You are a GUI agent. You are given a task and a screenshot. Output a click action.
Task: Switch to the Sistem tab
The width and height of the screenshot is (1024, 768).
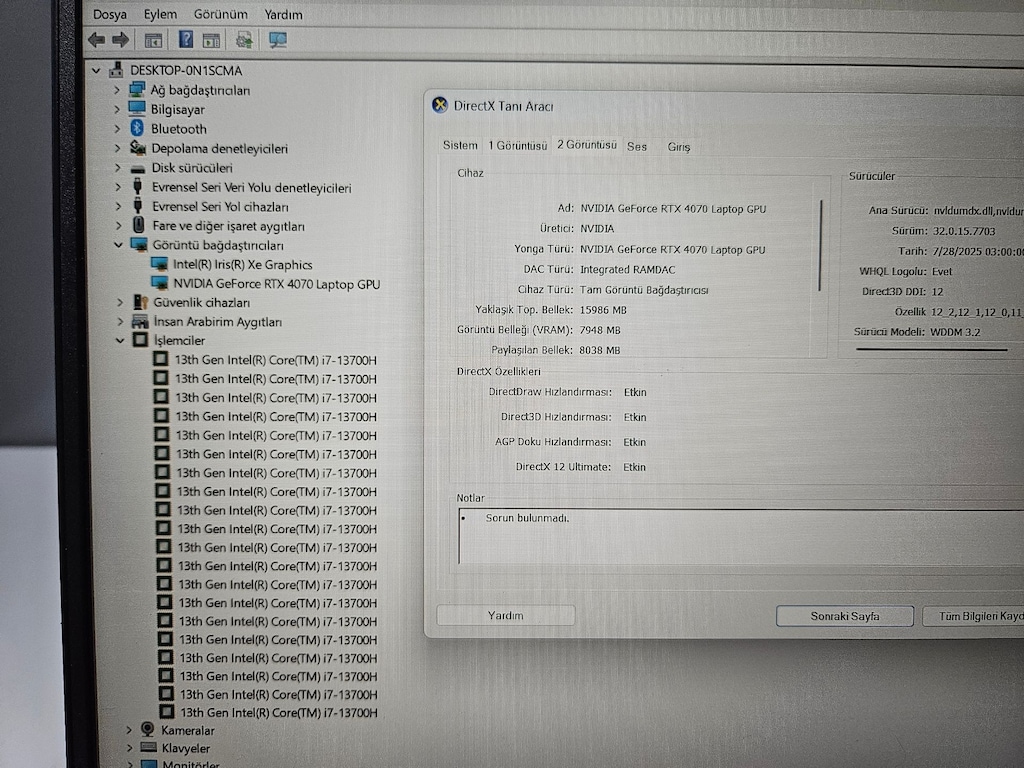tap(460, 145)
